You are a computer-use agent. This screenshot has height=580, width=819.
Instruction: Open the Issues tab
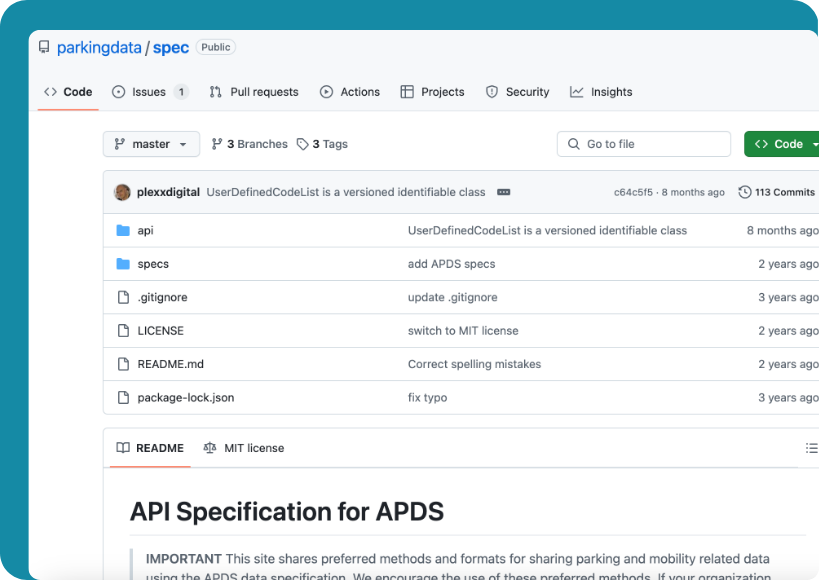[x=150, y=92]
